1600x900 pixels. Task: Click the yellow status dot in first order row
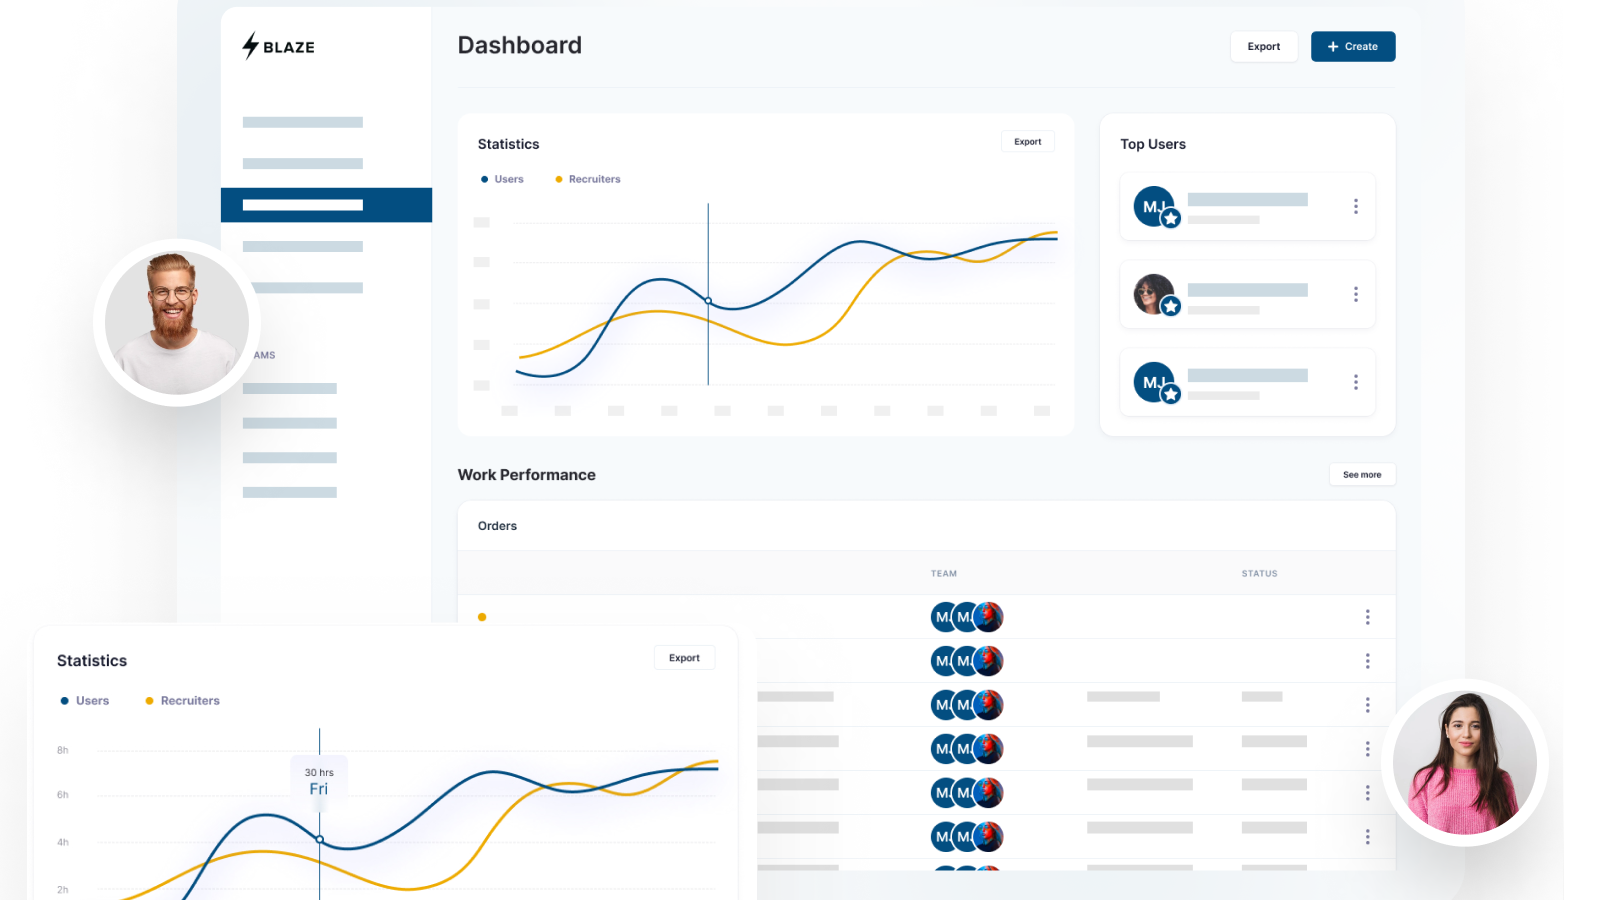[482, 617]
